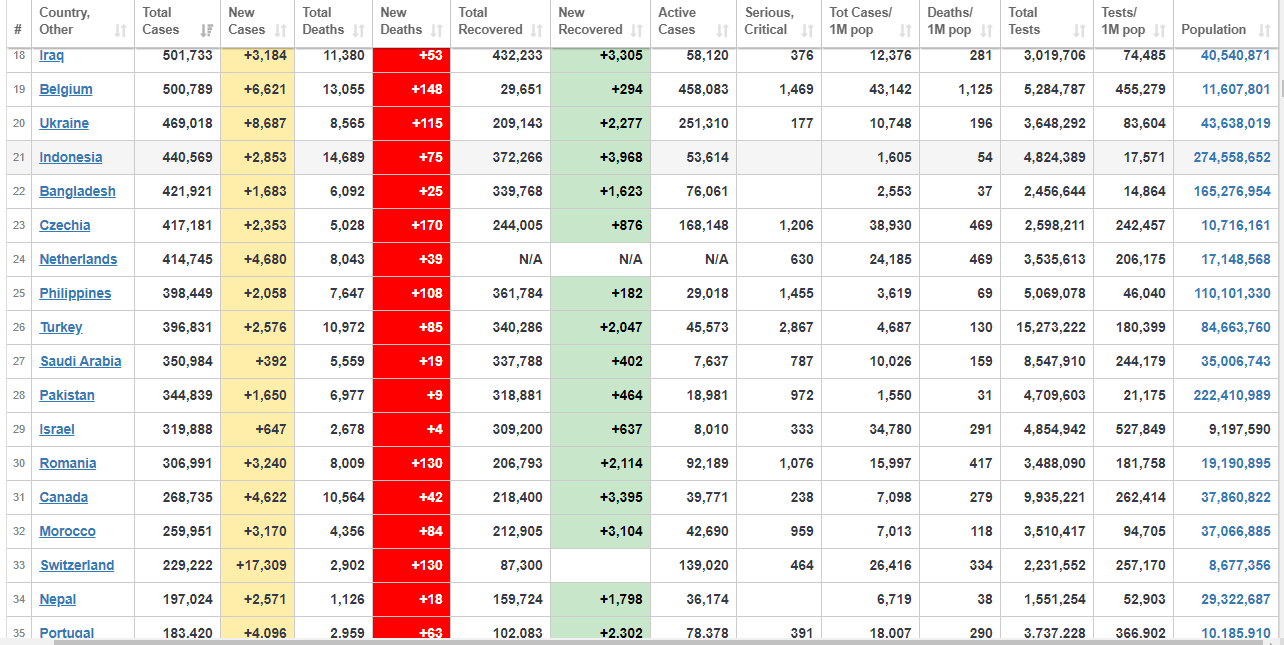Select Bangladesh total deaths value 6,092

click(347, 191)
